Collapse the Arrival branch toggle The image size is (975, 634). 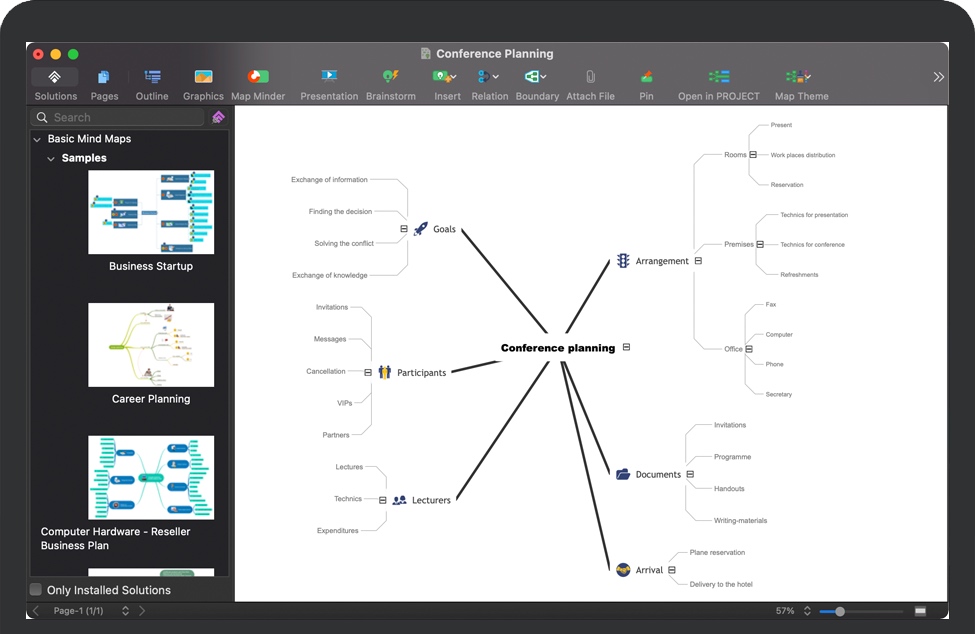click(672, 570)
